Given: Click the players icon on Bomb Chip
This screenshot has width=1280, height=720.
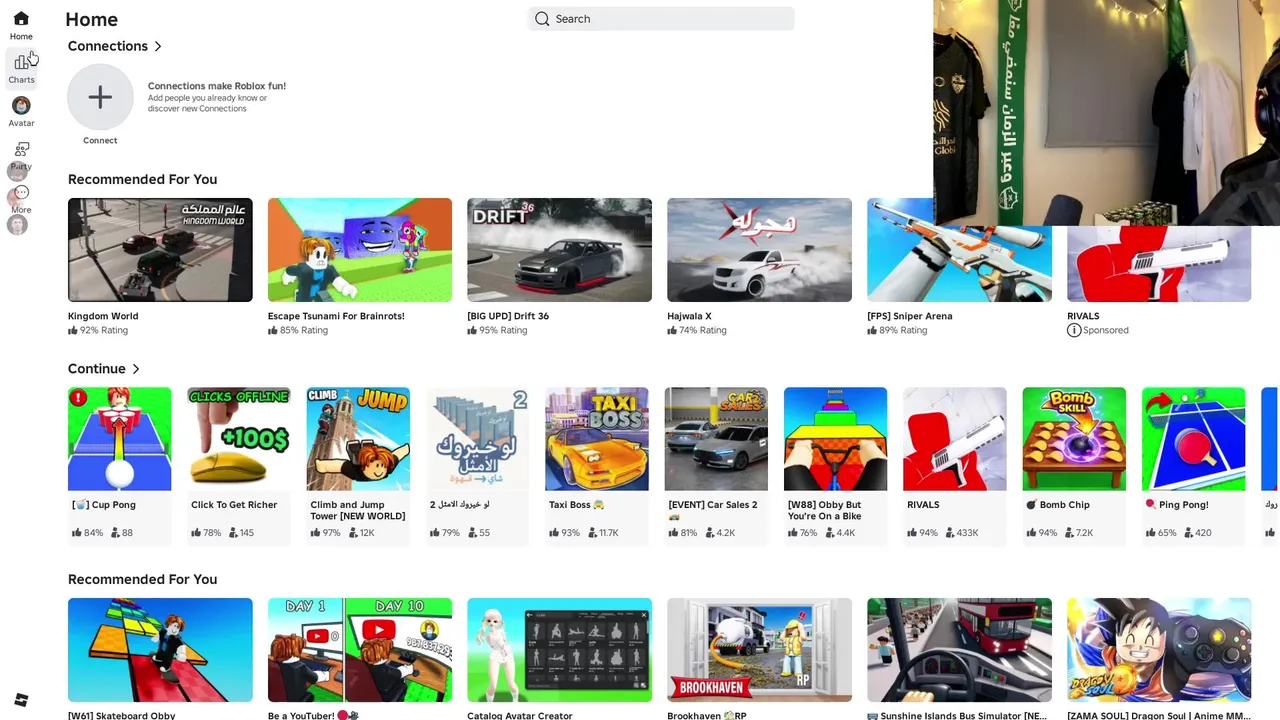Looking at the screenshot, I should (1068, 533).
